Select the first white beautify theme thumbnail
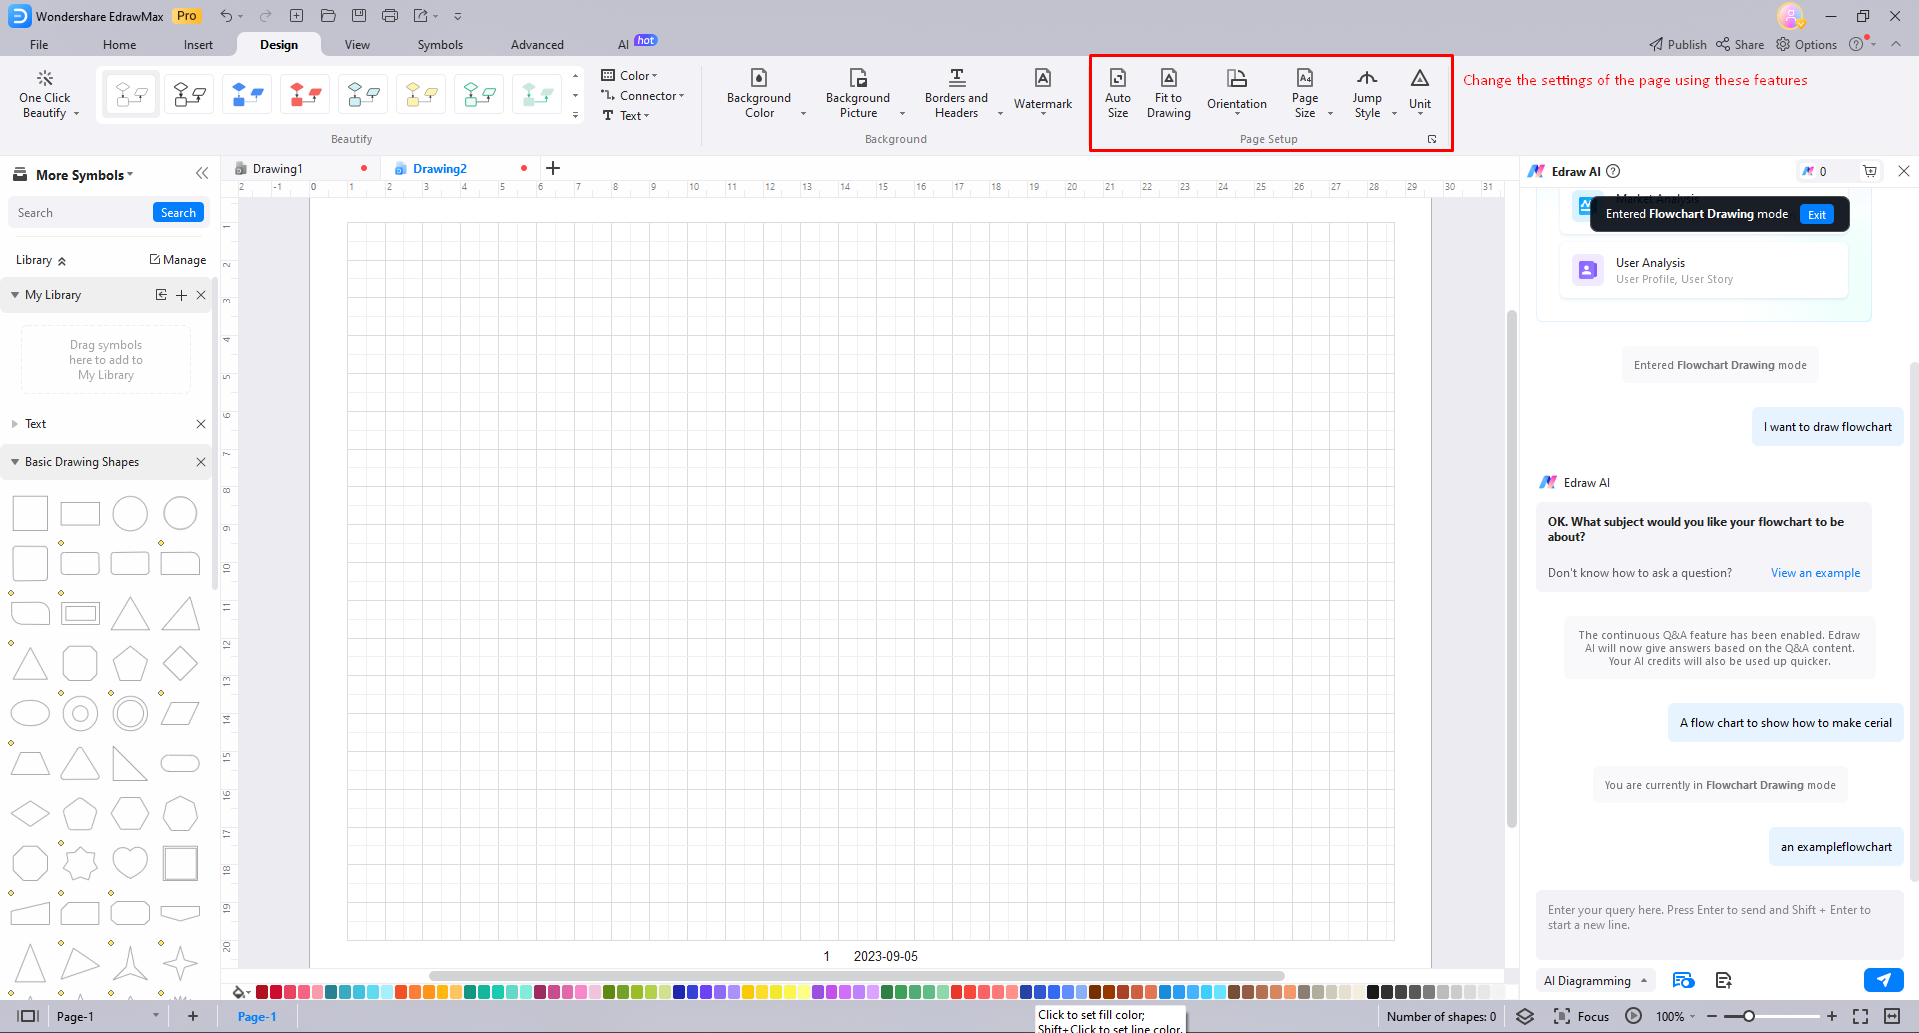 coord(131,95)
